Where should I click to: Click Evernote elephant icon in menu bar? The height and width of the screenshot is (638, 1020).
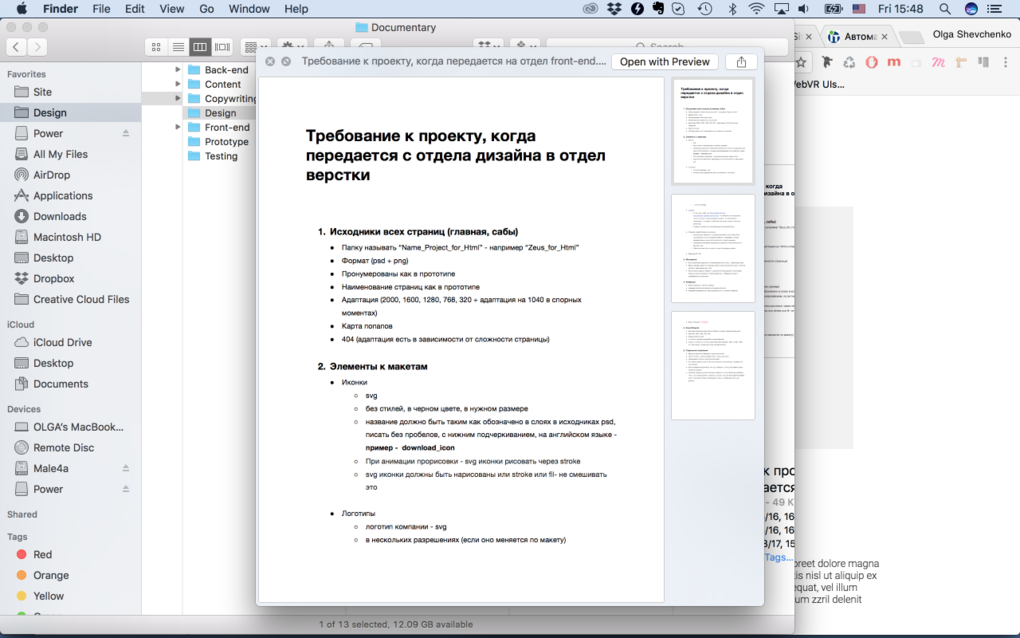658,9
